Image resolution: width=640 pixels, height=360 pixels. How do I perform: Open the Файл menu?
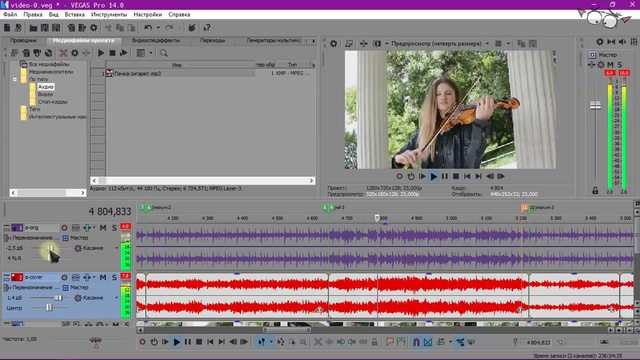[10, 14]
